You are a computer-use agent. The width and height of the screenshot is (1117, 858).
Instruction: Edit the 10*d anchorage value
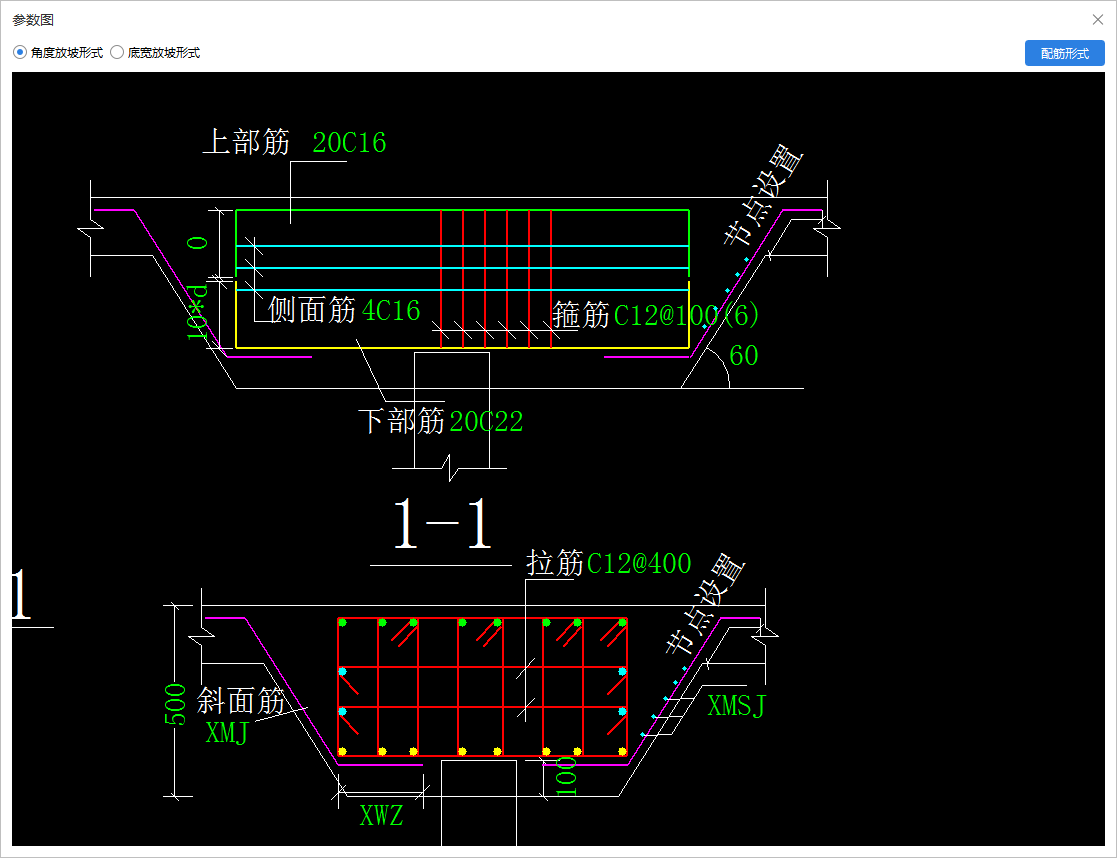coord(197,311)
